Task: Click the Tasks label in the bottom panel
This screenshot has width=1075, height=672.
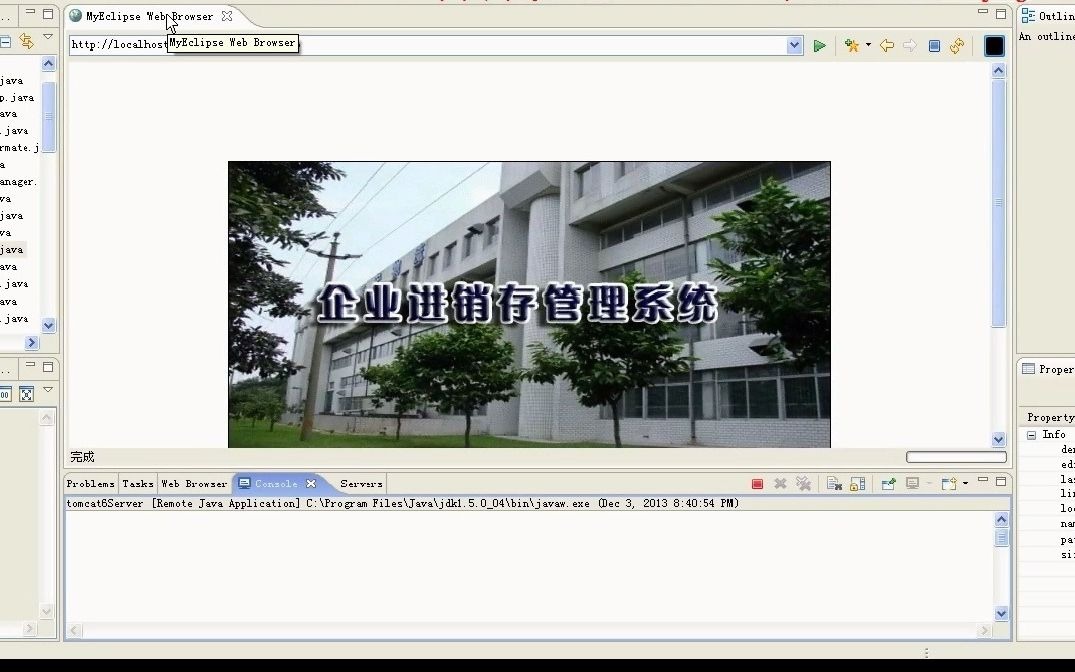Action: click(137, 483)
